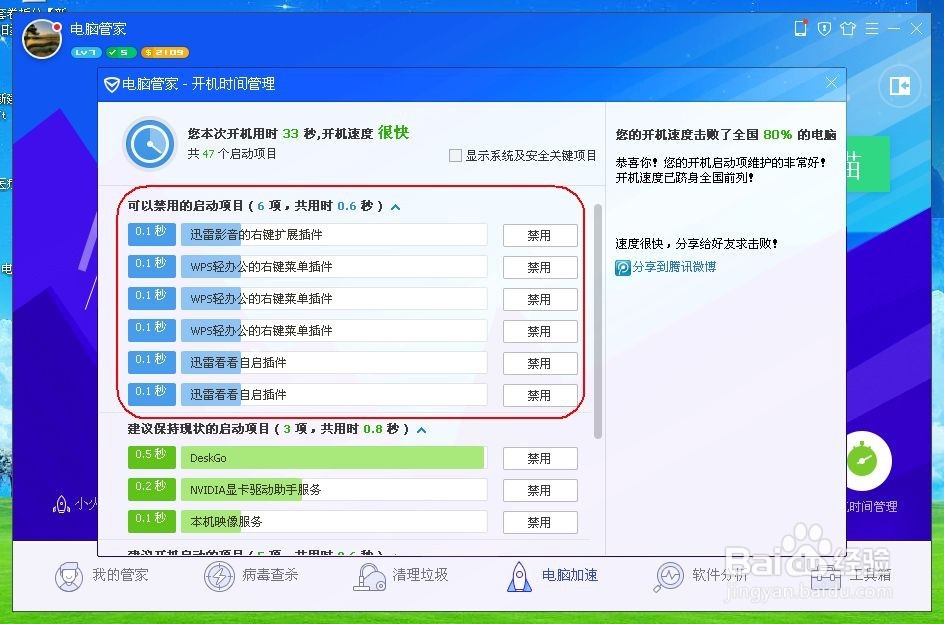Click the shield account protection icon
Image resolution: width=944 pixels, height=624 pixels.
click(823, 29)
